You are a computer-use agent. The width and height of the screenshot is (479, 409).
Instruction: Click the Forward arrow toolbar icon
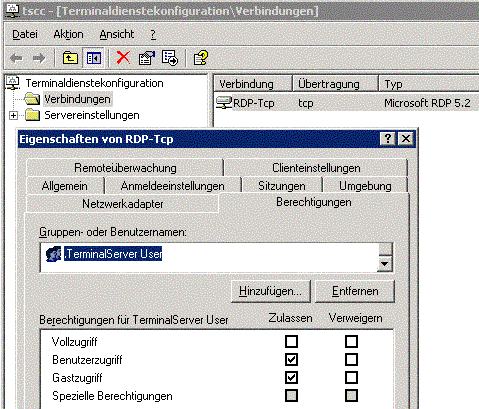click(39, 58)
